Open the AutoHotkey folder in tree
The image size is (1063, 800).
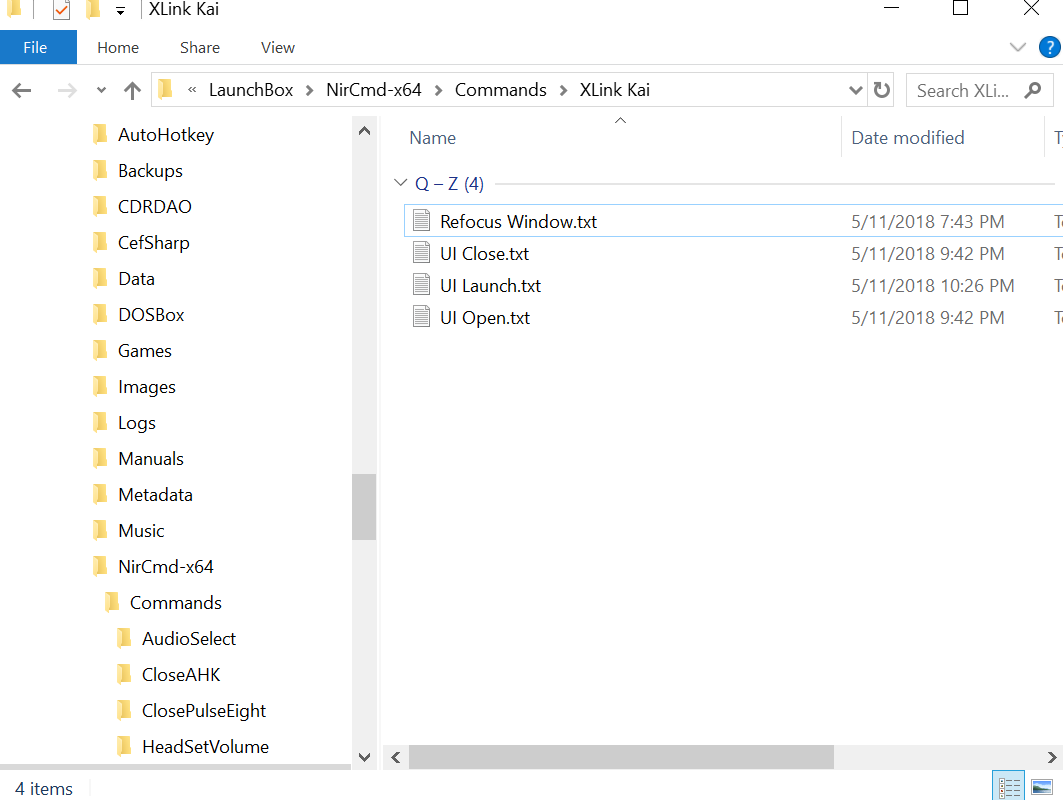165,134
